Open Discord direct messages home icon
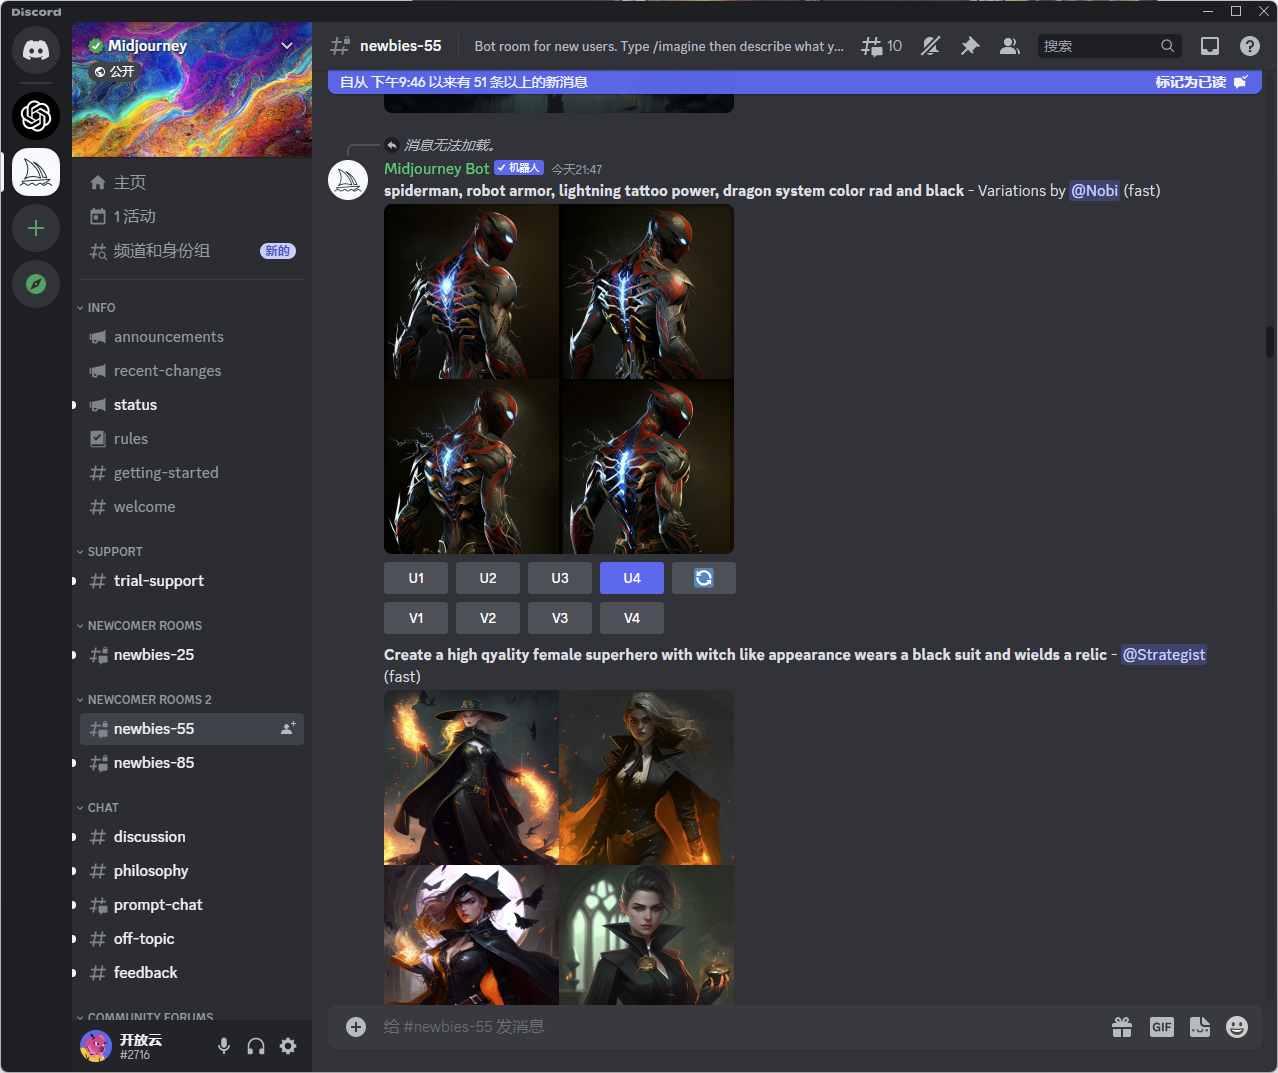 (x=36, y=49)
